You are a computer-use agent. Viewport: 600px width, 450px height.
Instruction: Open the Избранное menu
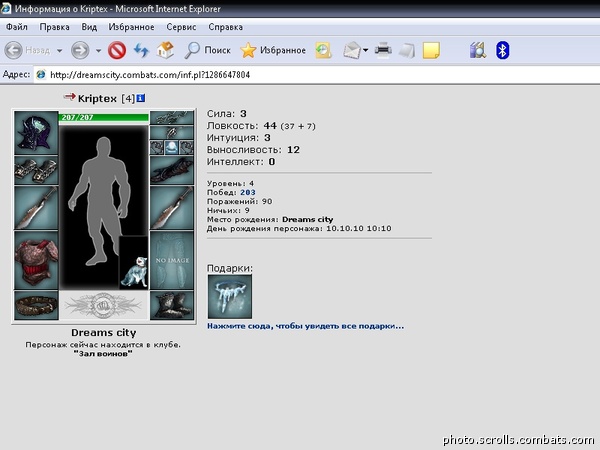click(x=131, y=27)
